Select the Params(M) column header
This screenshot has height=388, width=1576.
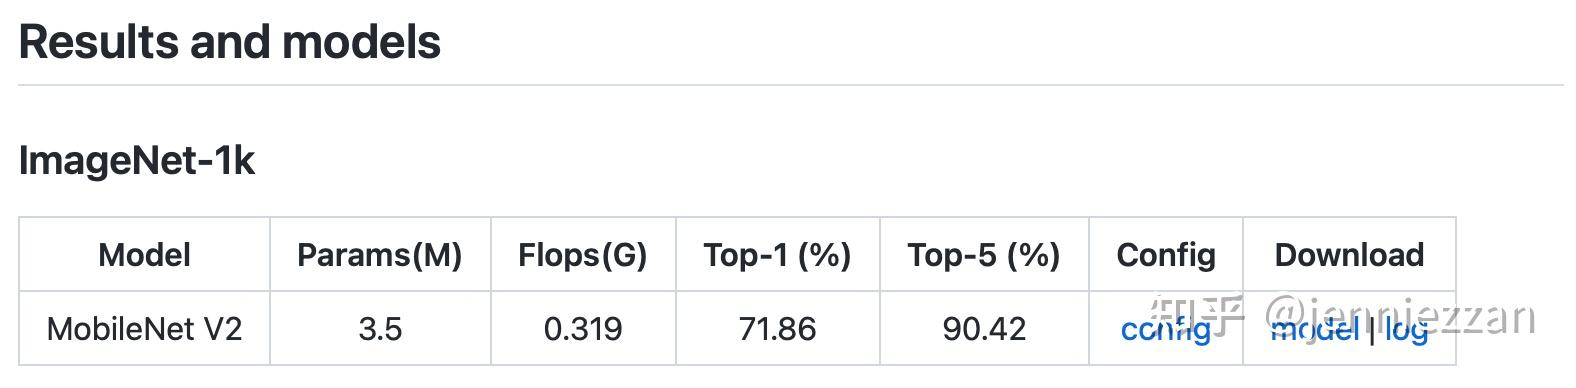click(380, 255)
